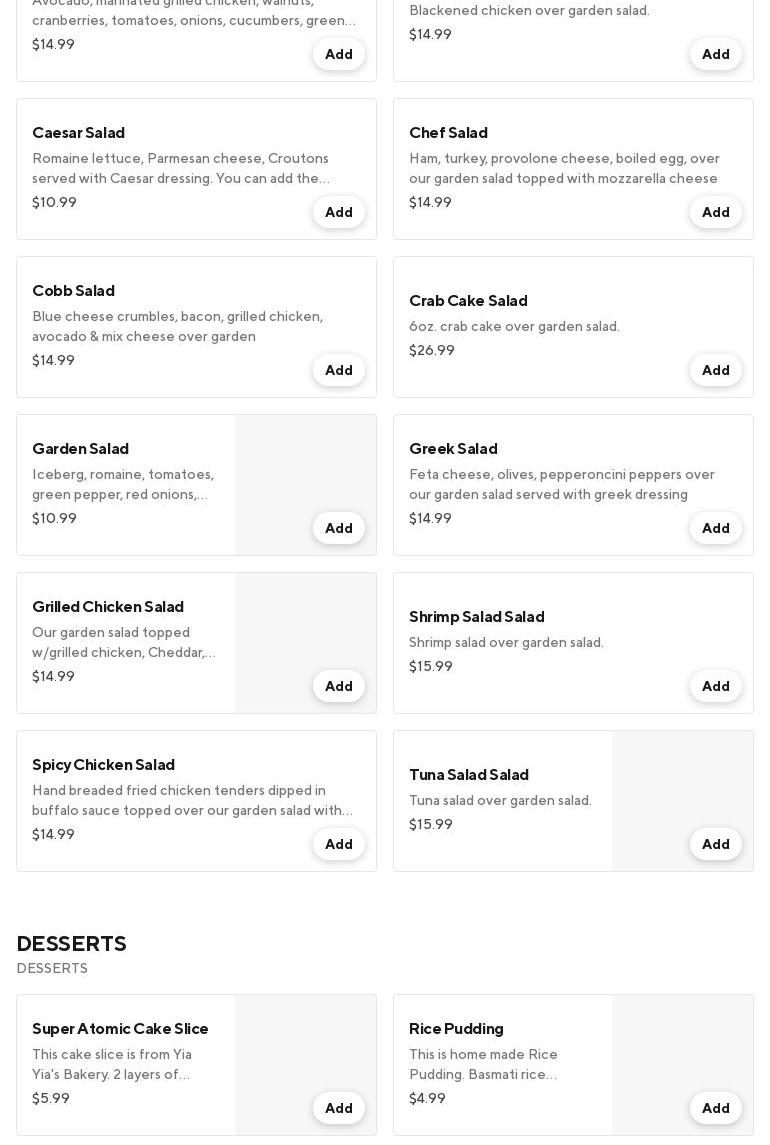Image resolution: width=770 pixels, height=1145 pixels.
Task: Click Add for Cobb Salad
Action: 338,370
